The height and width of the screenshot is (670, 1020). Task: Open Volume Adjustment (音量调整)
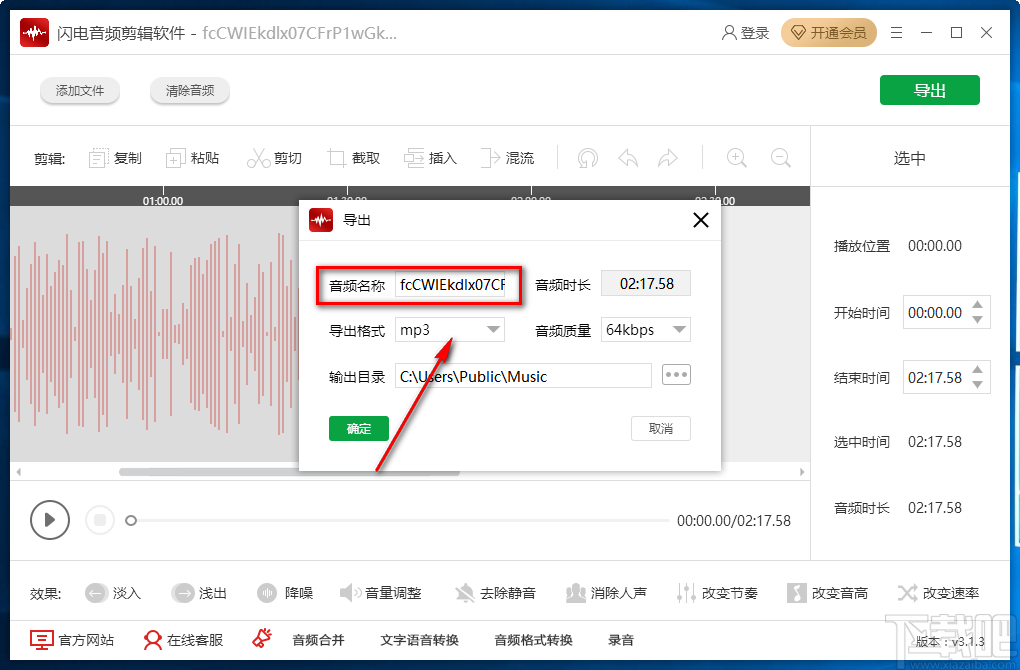pyautogui.click(x=381, y=593)
